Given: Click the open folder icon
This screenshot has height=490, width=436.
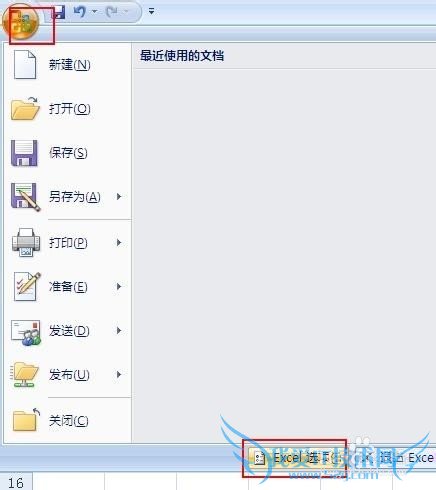Looking at the screenshot, I should click(x=25, y=109).
